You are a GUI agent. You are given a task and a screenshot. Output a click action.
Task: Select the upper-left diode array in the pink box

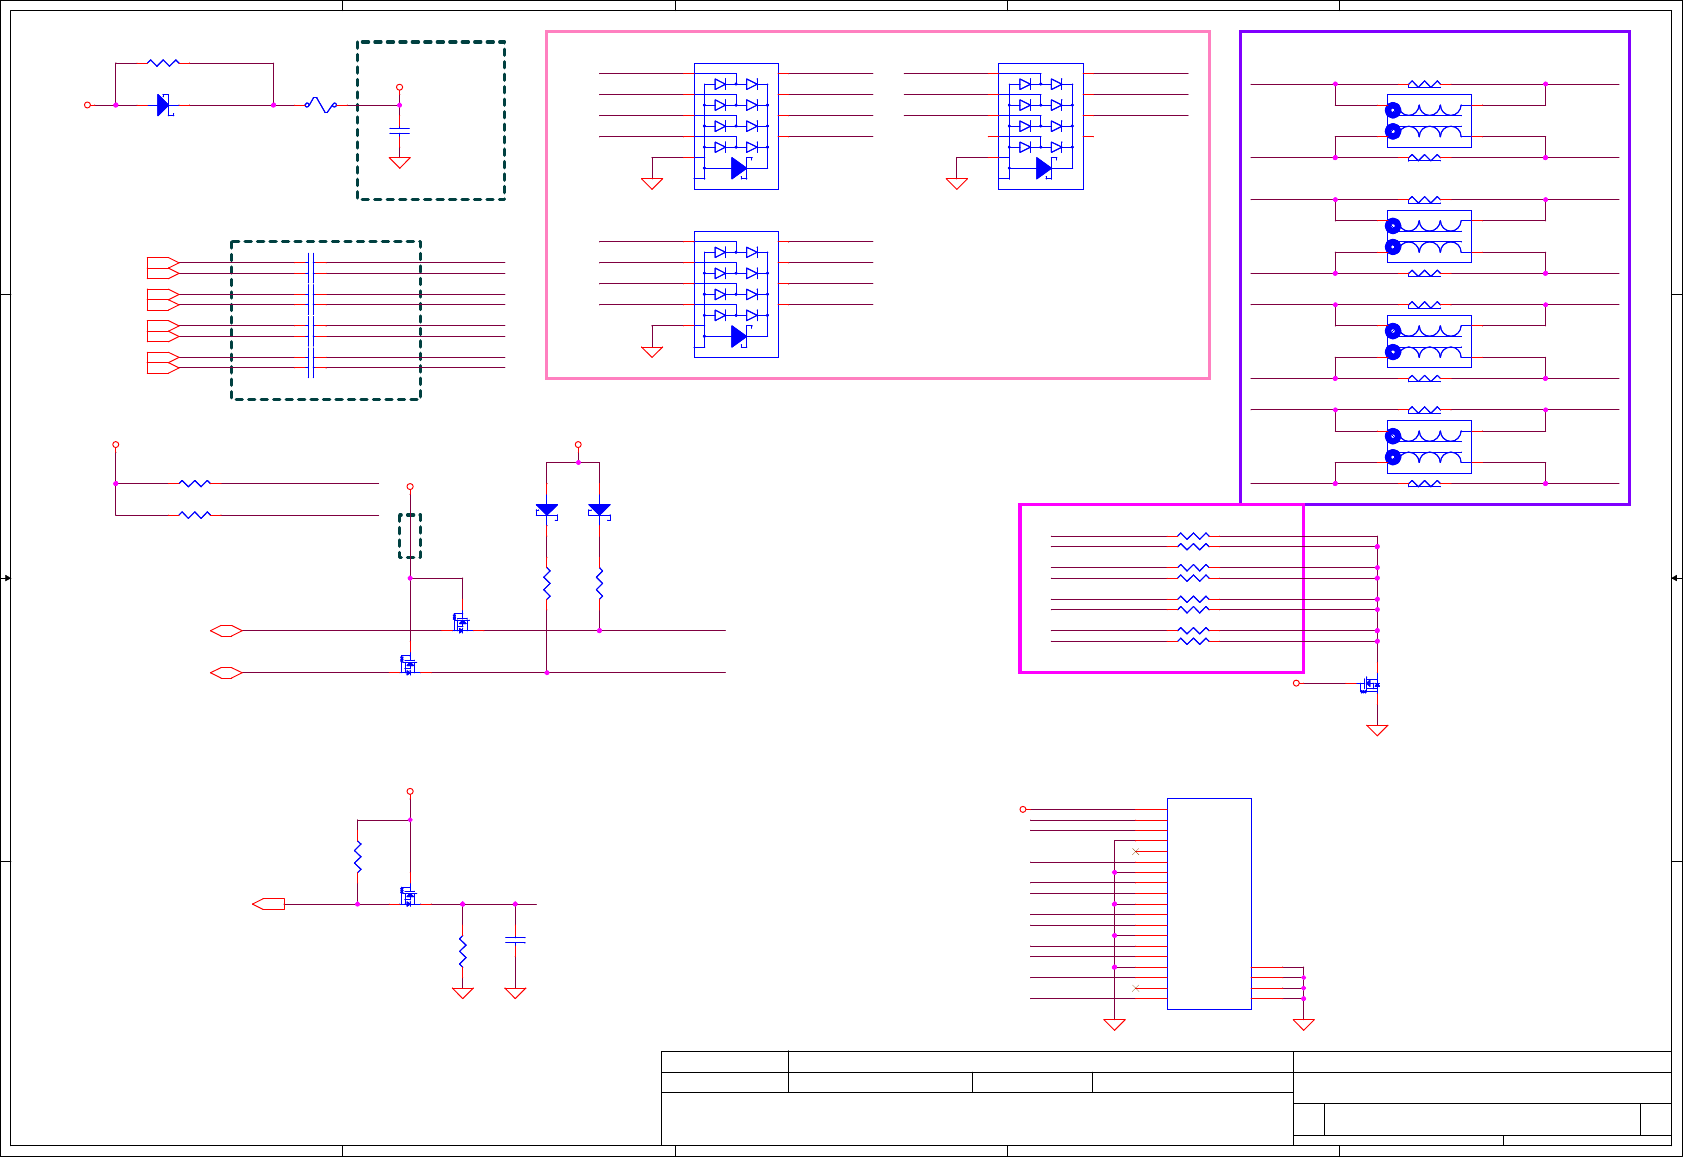coord(736,126)
